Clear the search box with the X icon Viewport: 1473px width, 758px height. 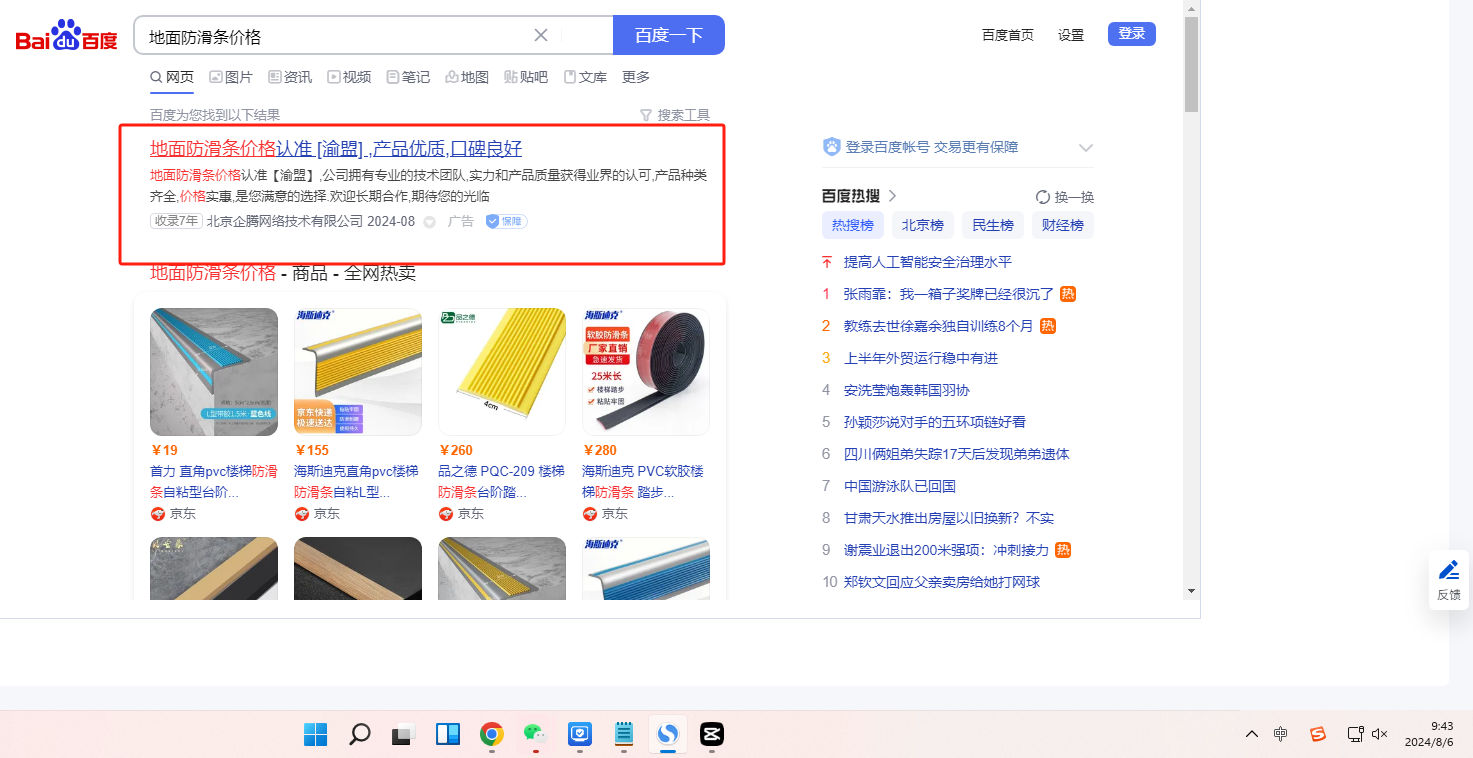tap(541, 35)
